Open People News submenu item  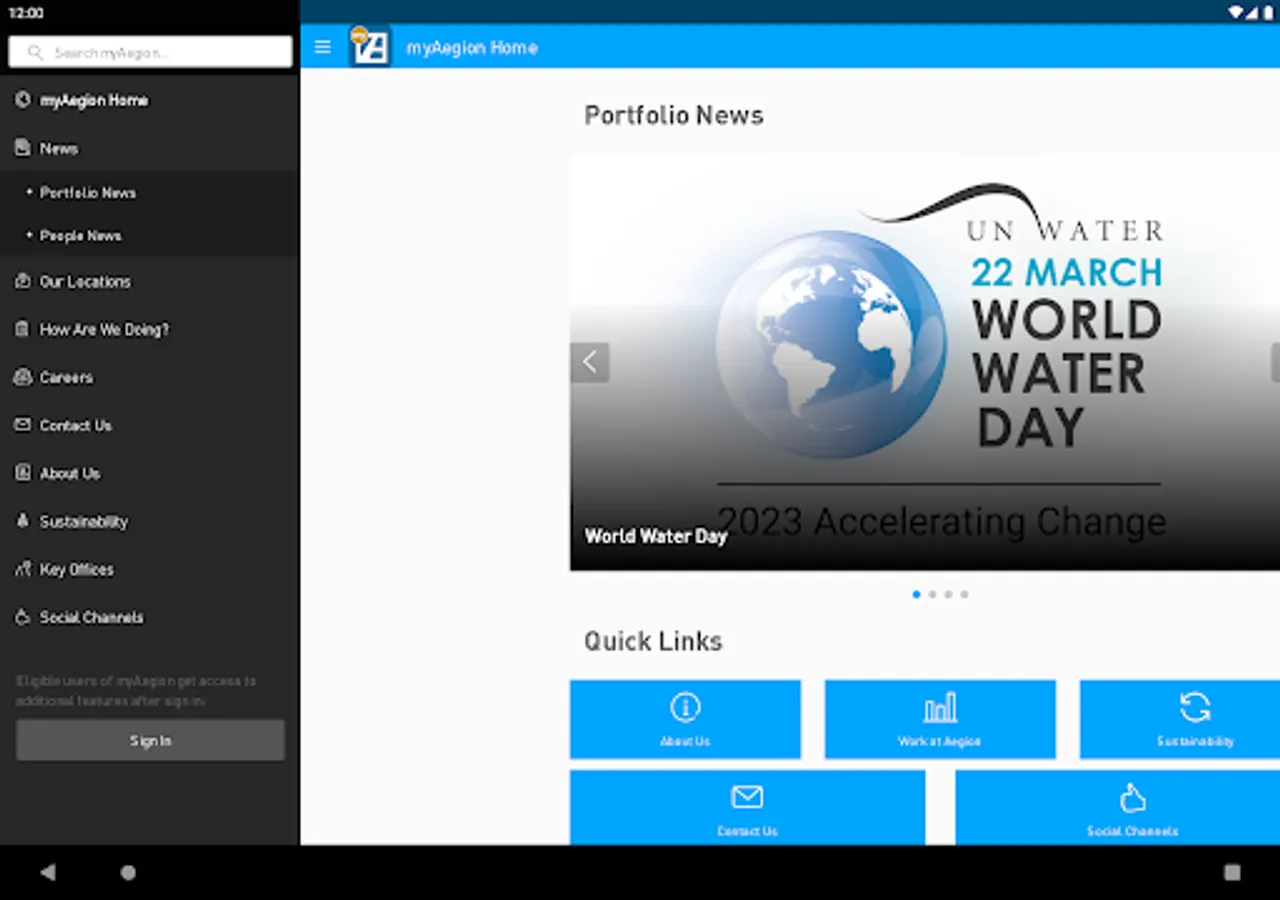point(150,236)
